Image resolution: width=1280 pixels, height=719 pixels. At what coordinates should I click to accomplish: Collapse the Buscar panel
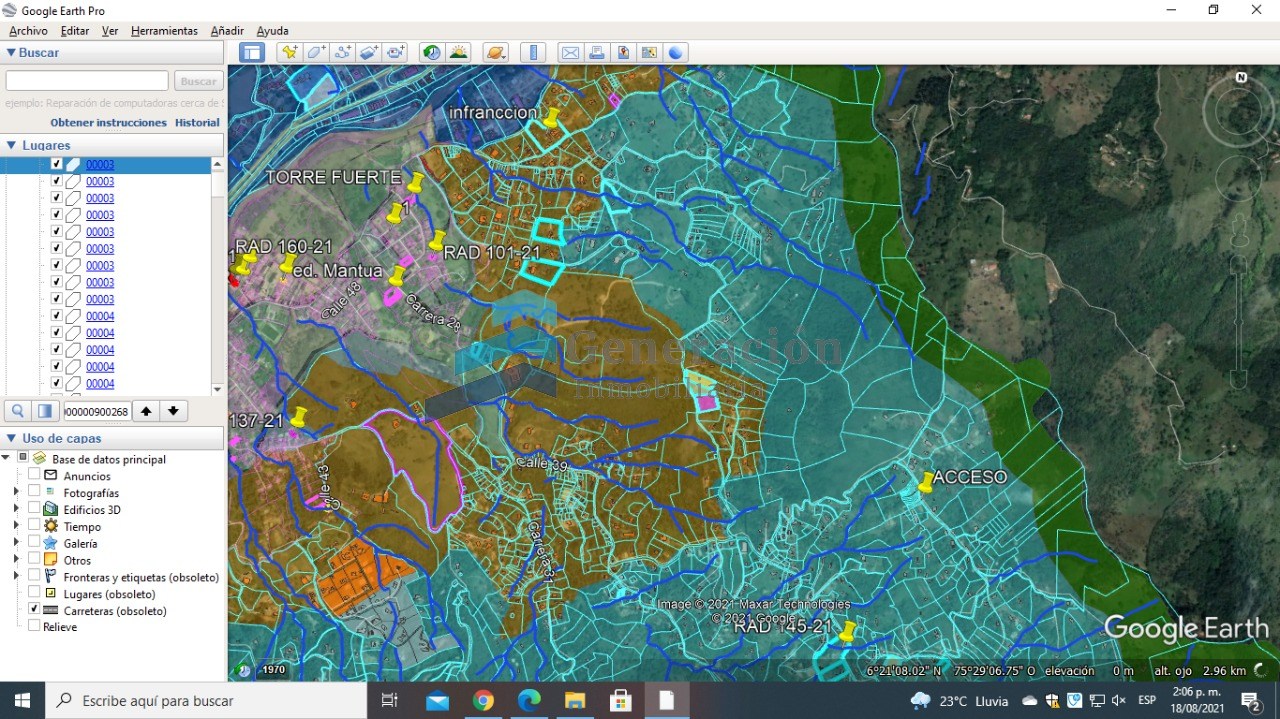click(x=11, y=53)
